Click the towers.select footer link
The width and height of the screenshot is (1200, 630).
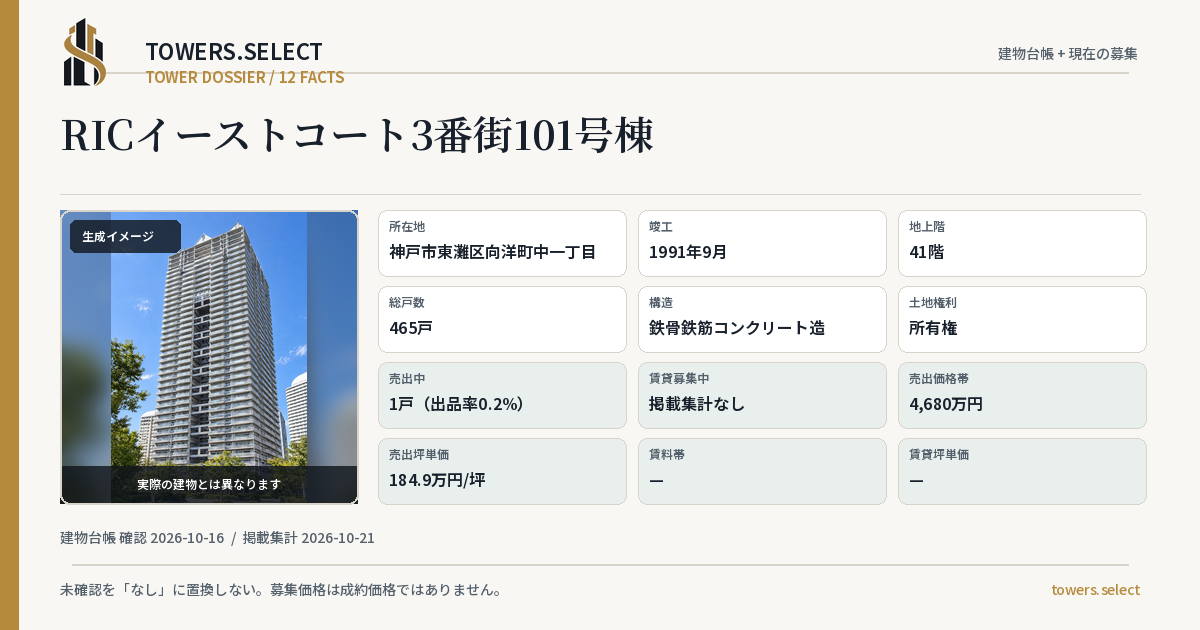pos(1095,590)
